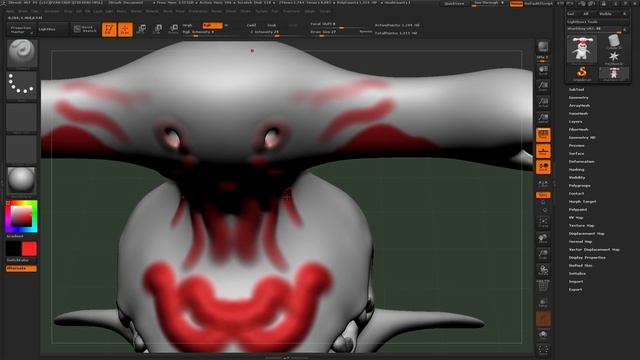Screen dimensions: 640x360
Task: Toggle the orange XYZ rotation button
Action: pos(543,195)
